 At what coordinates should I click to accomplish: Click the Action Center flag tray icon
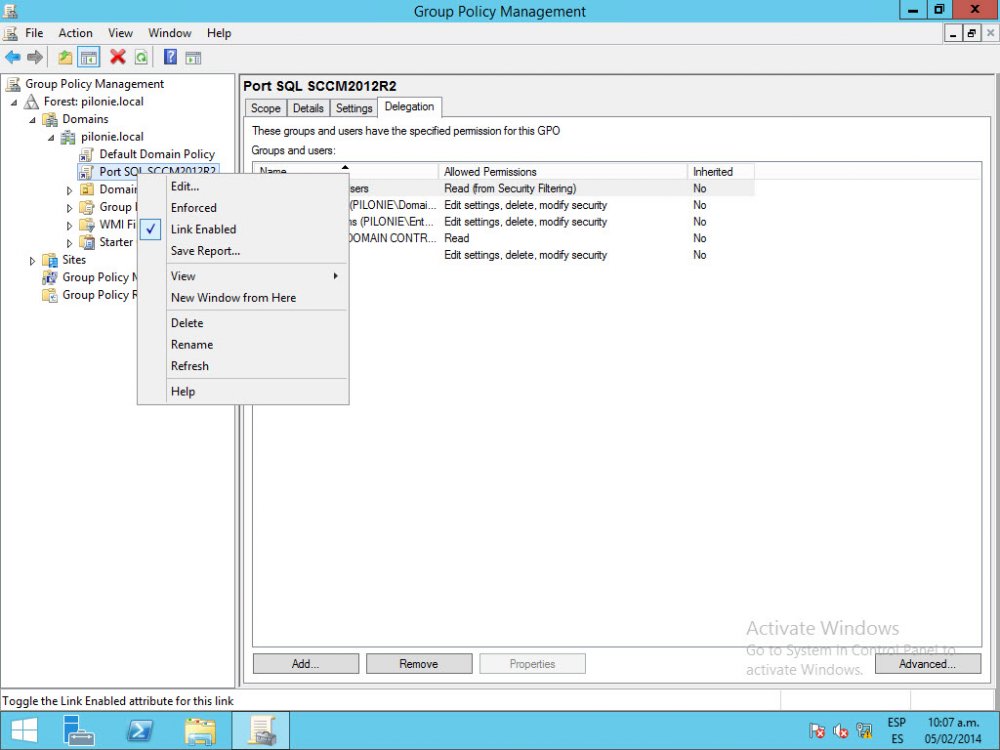tap(816, 731)
